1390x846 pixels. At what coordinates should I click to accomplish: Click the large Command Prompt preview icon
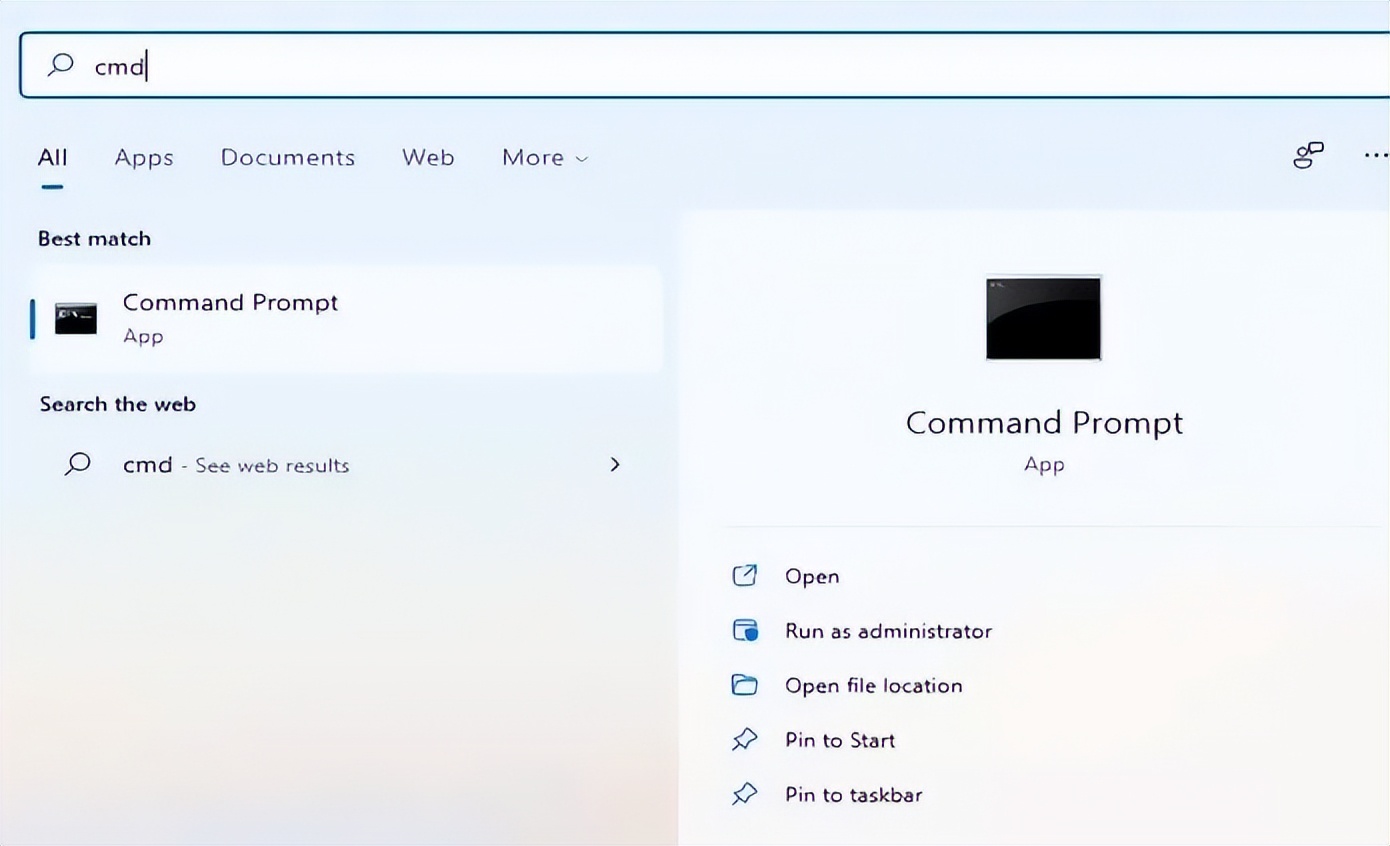point(1043,318)
